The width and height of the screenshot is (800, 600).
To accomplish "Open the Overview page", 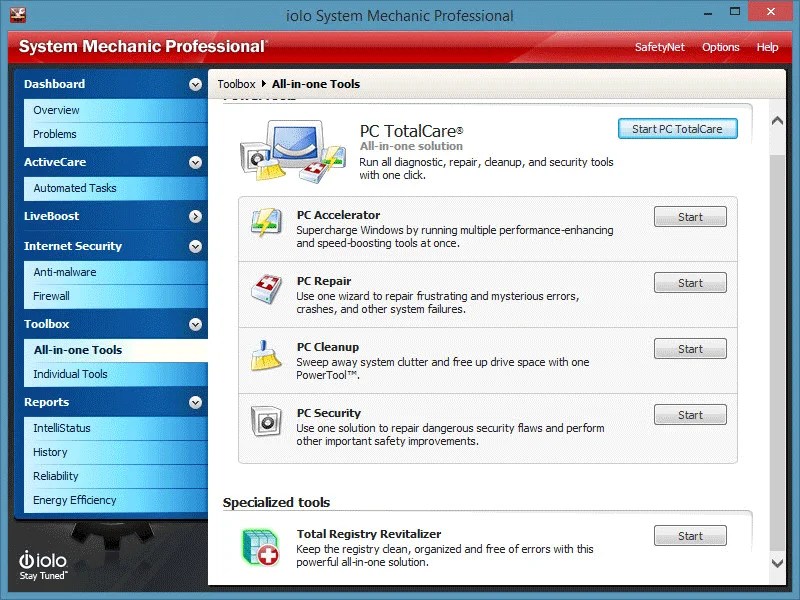I will pyautogui.click(x=116, y=110).
